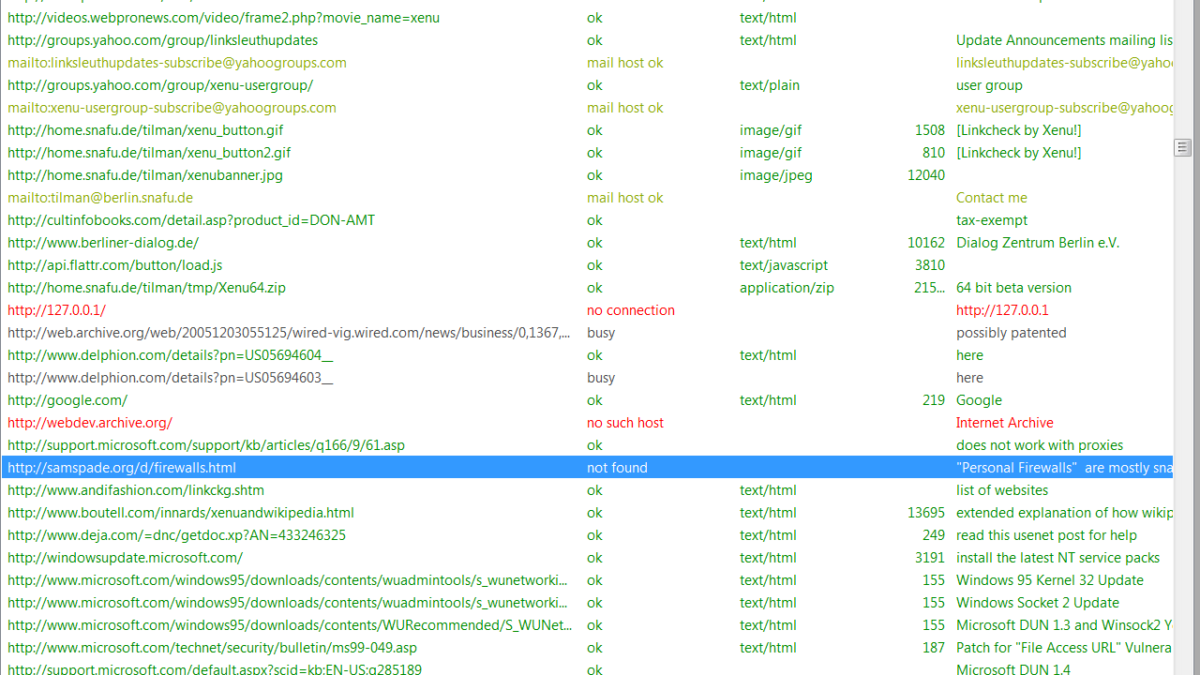Image resolution: width=1200 pixels, height=675 pixels.
Task: Select the deja.com getdoc.xp URL
Action: pyautogui.click(x=177, y=535)
